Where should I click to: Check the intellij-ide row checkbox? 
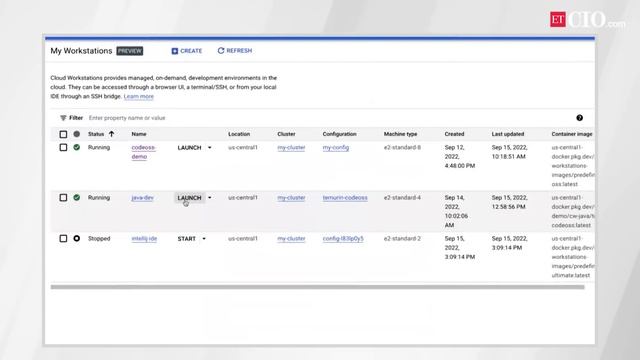coord(63,238)
